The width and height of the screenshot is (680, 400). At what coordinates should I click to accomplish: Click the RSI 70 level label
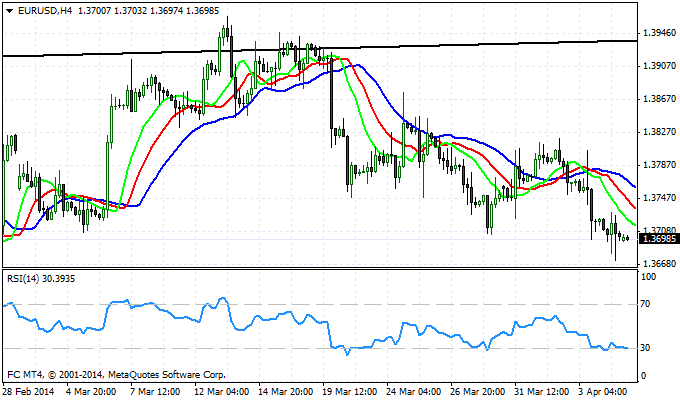tap(645, 304)
